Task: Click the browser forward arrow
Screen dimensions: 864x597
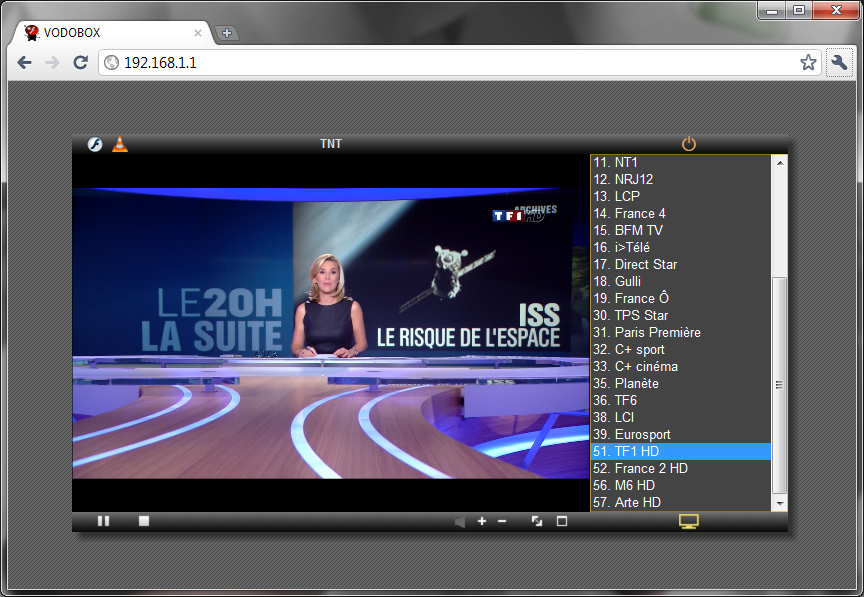Action: pyautogui.click(x=52, y=63)
